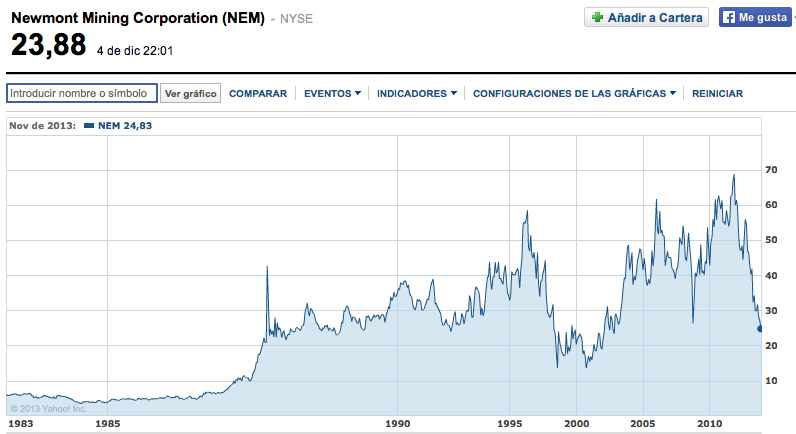The image size is (796, 434).
Task: Click the 23,88 price quote
Action: [x=49, y=45]
